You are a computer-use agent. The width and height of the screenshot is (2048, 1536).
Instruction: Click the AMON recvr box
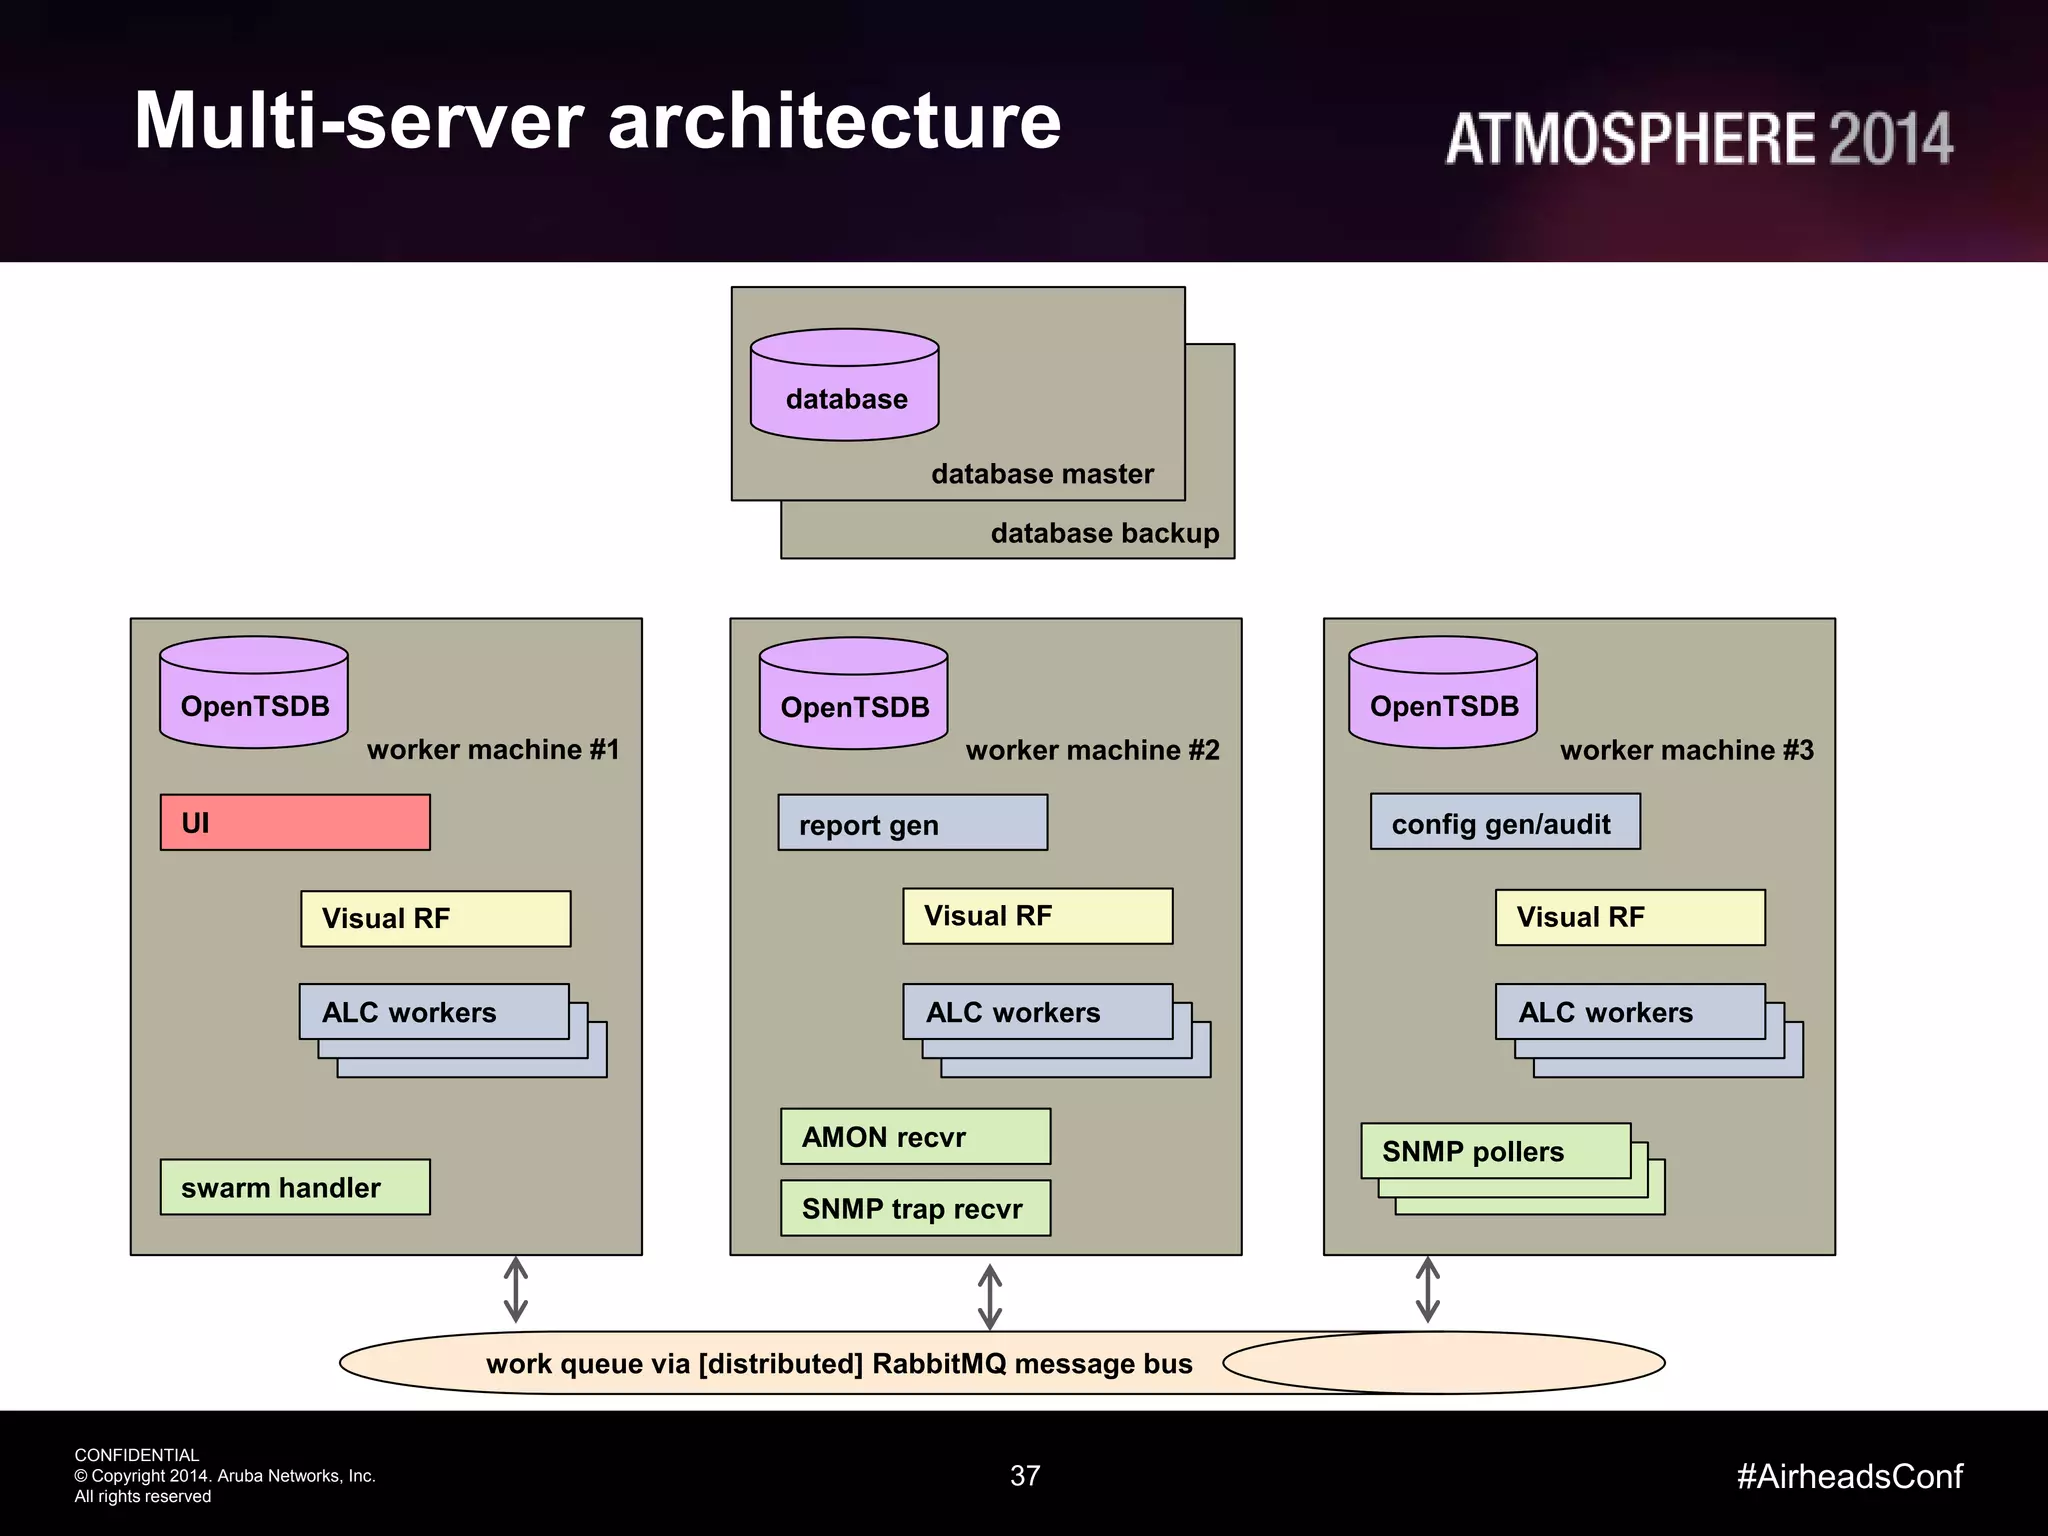(915, 1137)
